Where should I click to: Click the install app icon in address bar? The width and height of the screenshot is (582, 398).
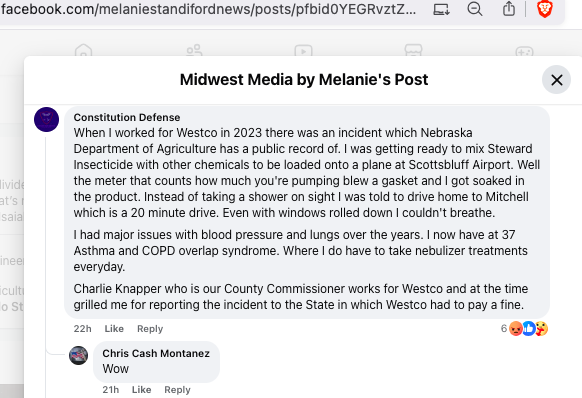[442, 9]
